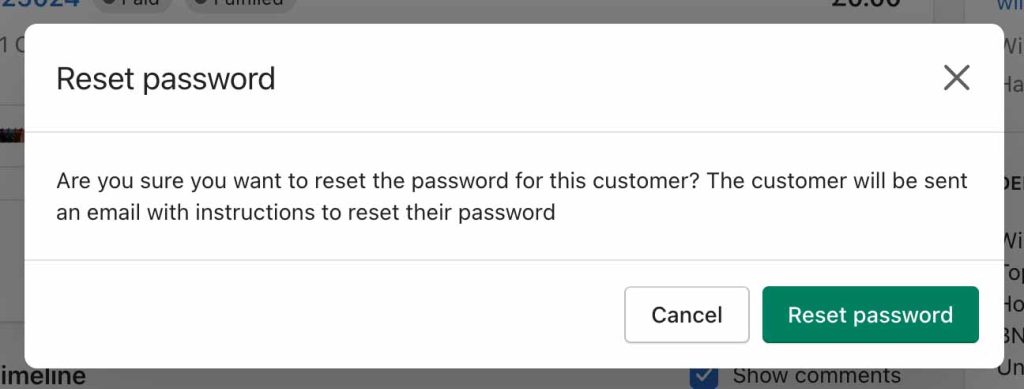Click the dimmed Fulfilled status badge
The image size is (1024, 389).
pyautogui.click(x=240, y=5)
